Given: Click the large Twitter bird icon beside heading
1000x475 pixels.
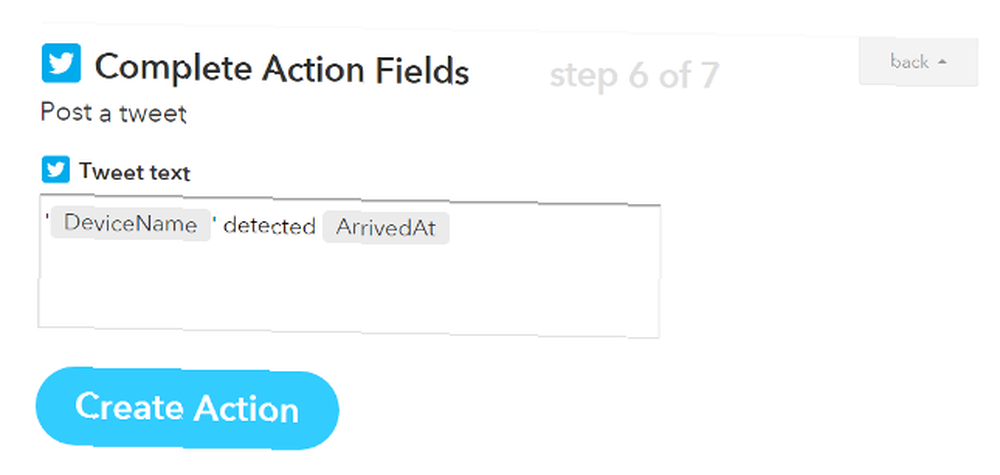Looking at the screenshot, I should pos(61,63).
